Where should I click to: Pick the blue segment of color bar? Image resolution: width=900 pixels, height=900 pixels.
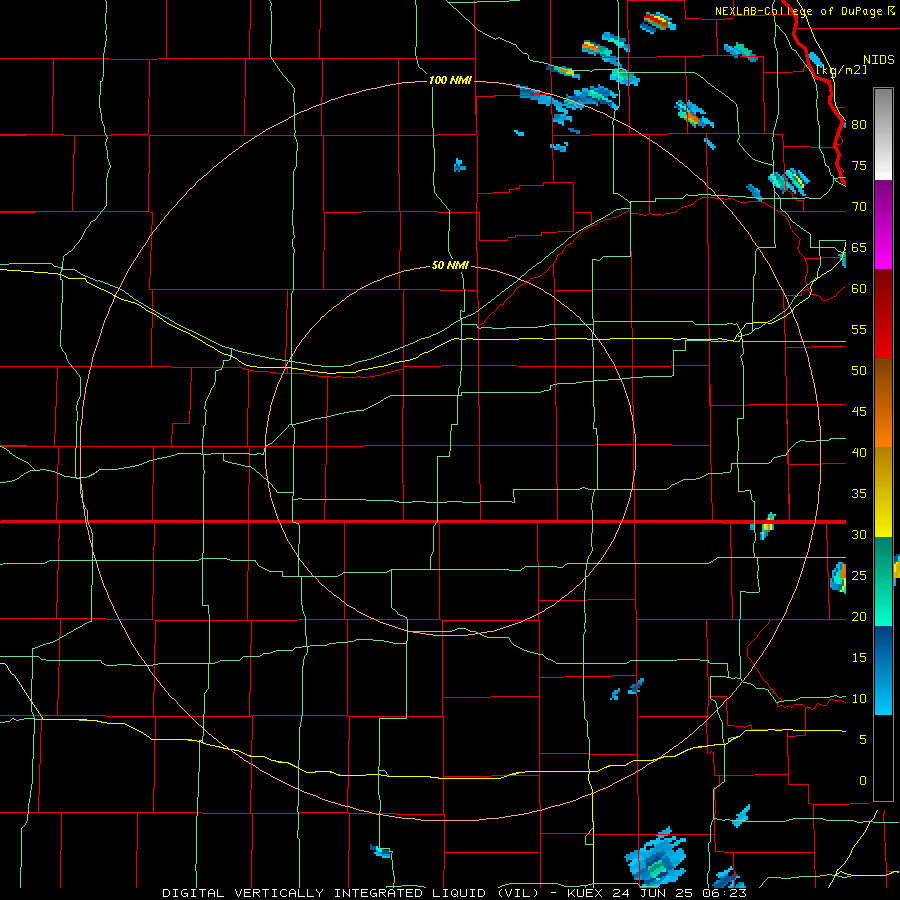(x=883, y=670)
